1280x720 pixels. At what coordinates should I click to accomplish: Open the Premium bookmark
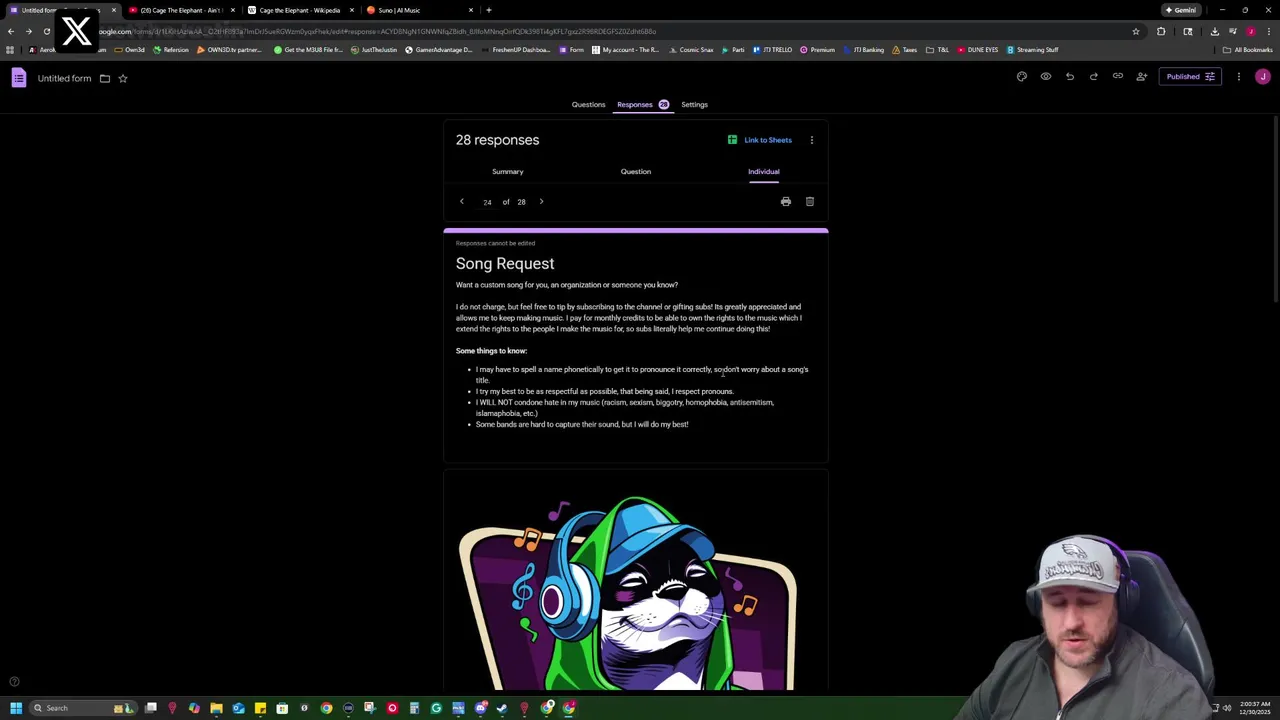817,50
